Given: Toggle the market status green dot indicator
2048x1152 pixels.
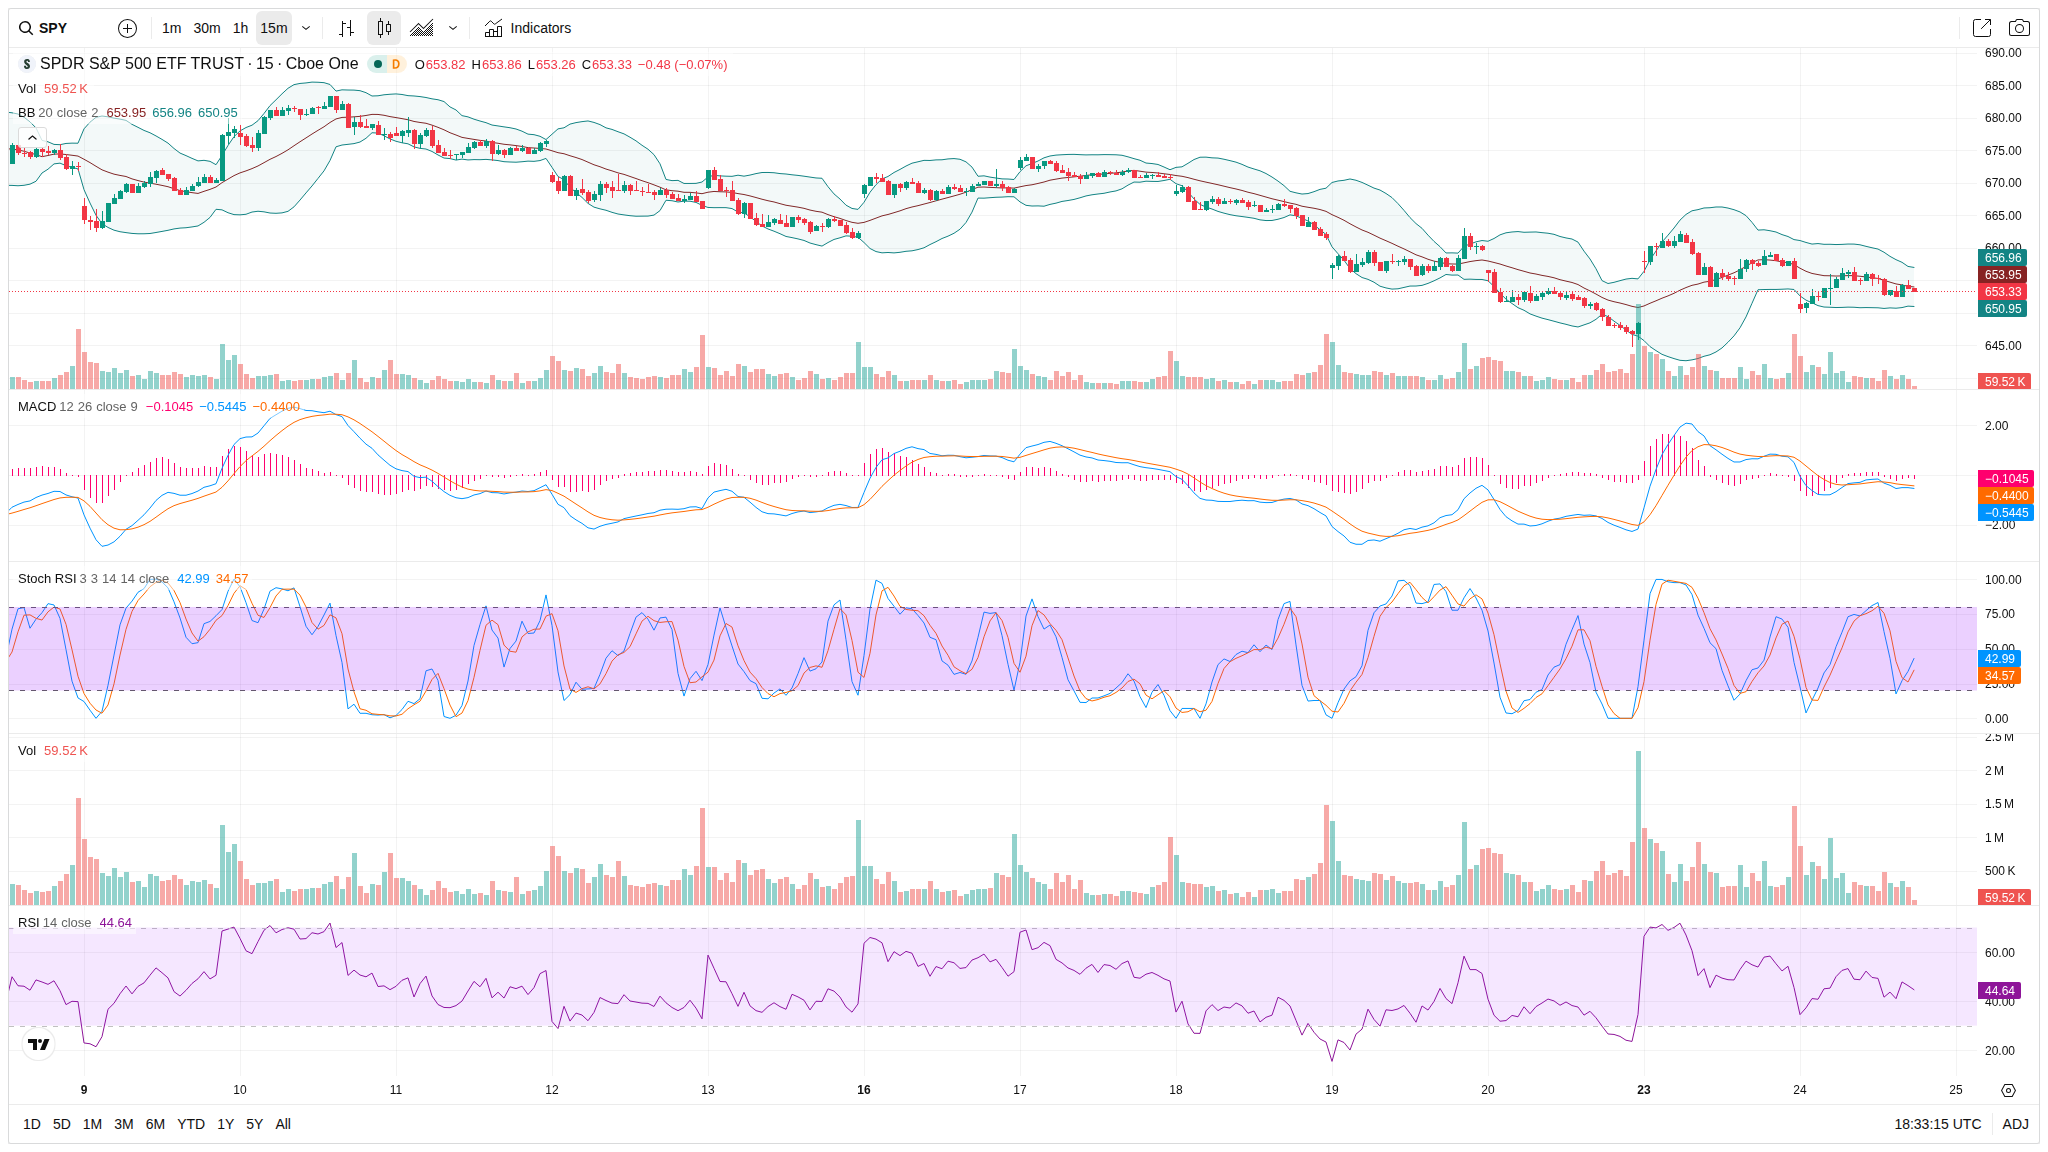Looking at the screenshot, I should click(x=378, y=64).
